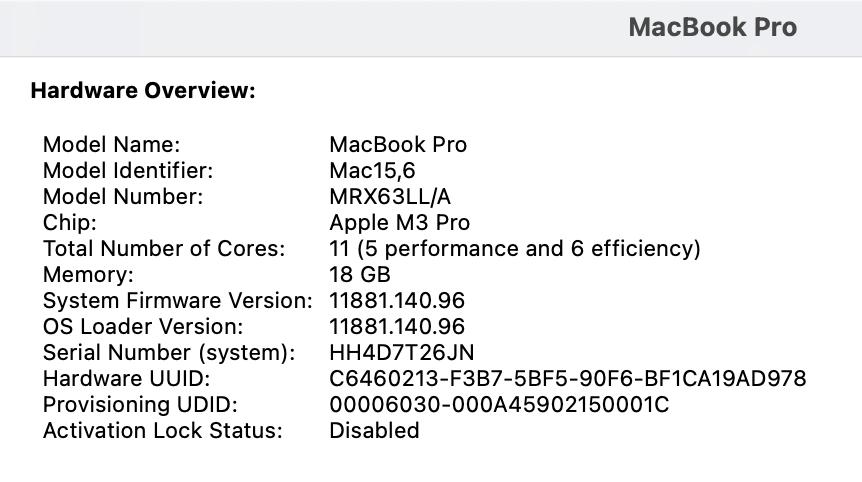
Task: Select the serial number HH4D7T26JN
Action: (401, 352)
